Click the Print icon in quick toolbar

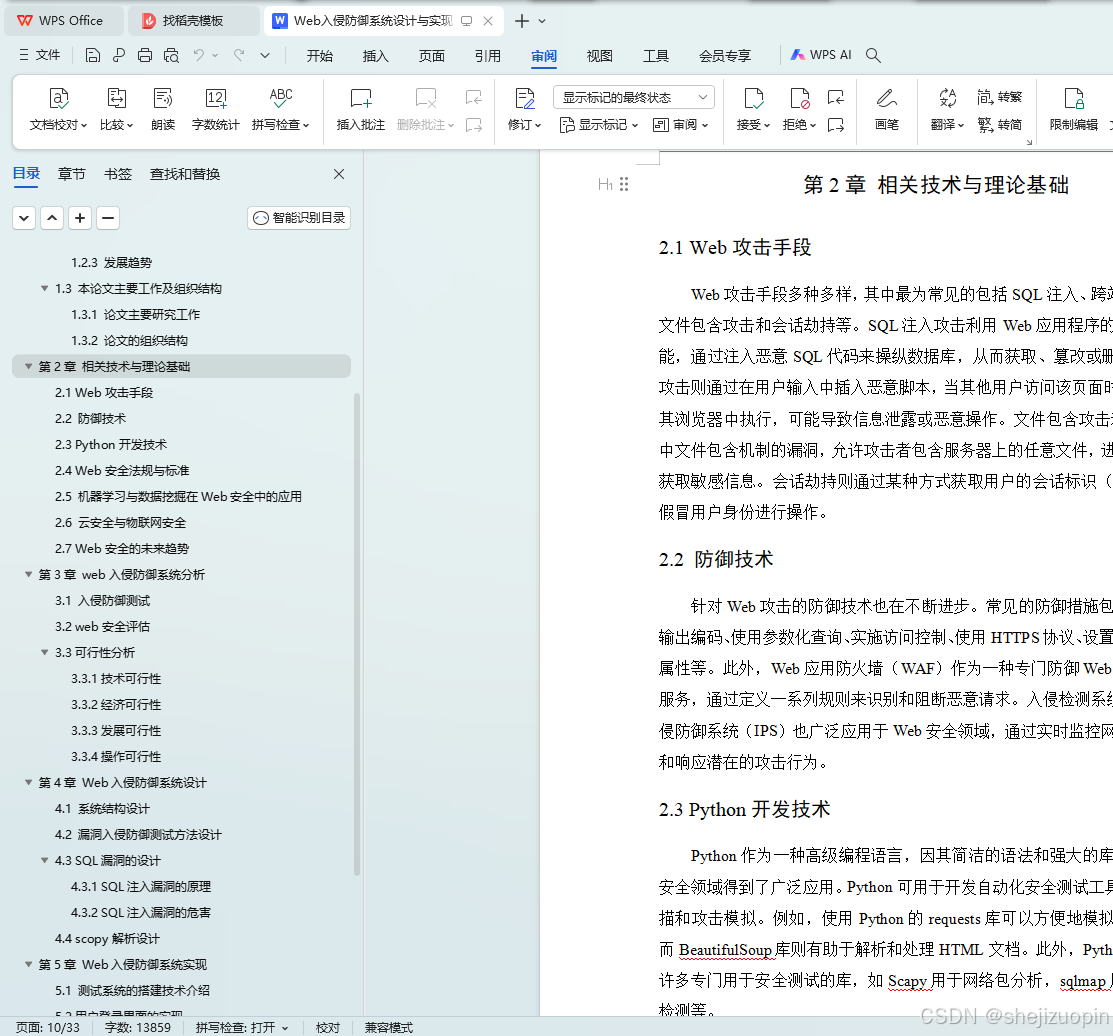click(x=145, y=55)
